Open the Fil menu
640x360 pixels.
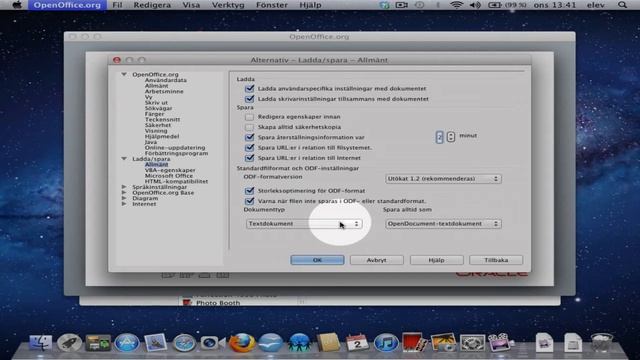pyautogui.click(x=117, y=5)
